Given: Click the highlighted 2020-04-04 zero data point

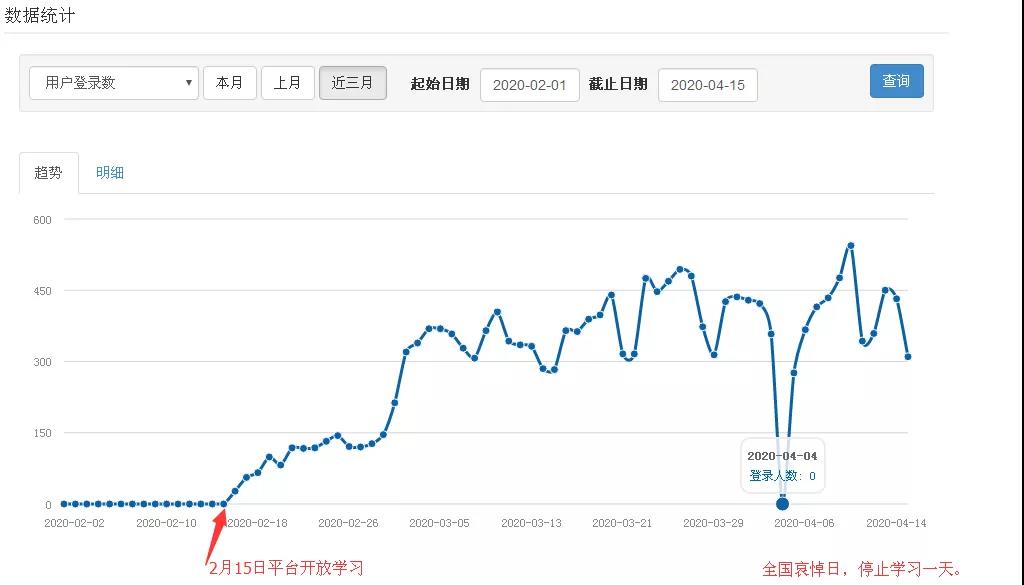Looking at the screenshot, I should pyautogui.click(x=782, y=503).
